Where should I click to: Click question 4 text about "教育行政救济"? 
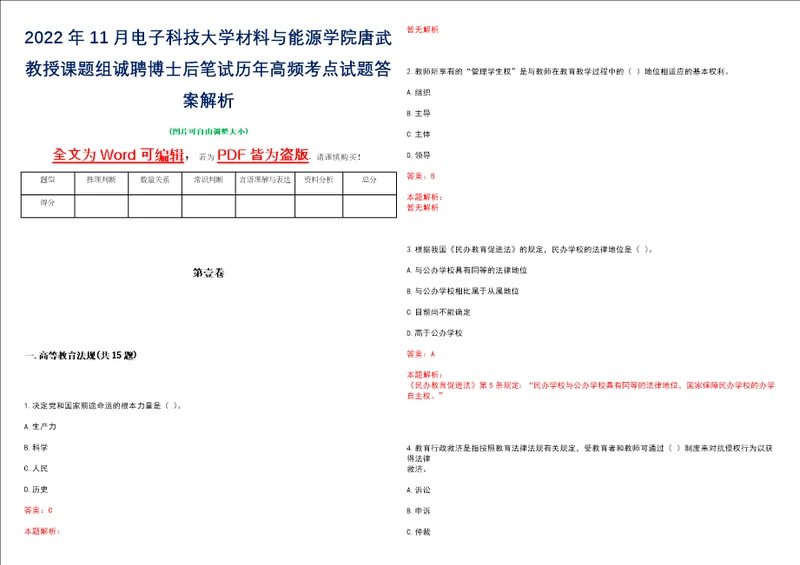(x=590, y=458)
